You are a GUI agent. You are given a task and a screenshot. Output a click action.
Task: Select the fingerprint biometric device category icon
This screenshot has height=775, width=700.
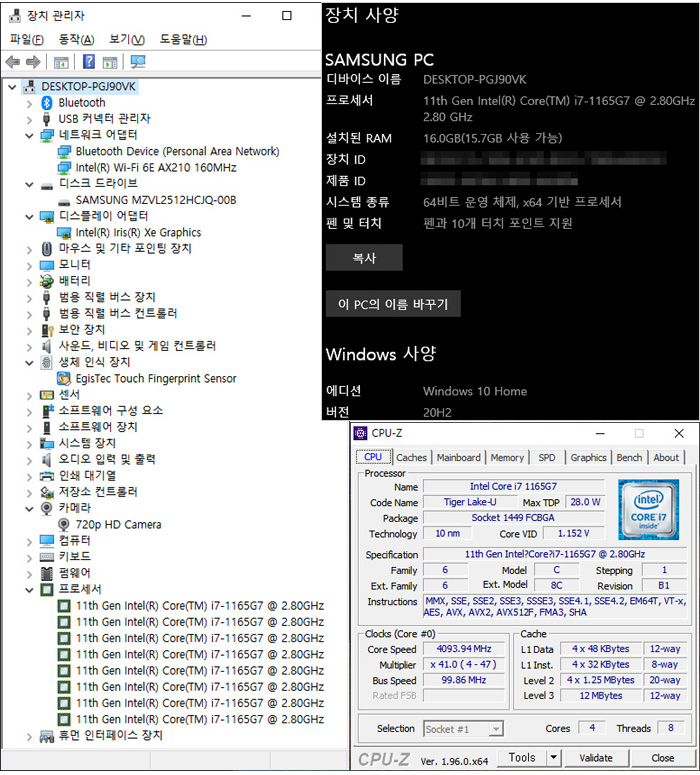[x=46, y=362]
